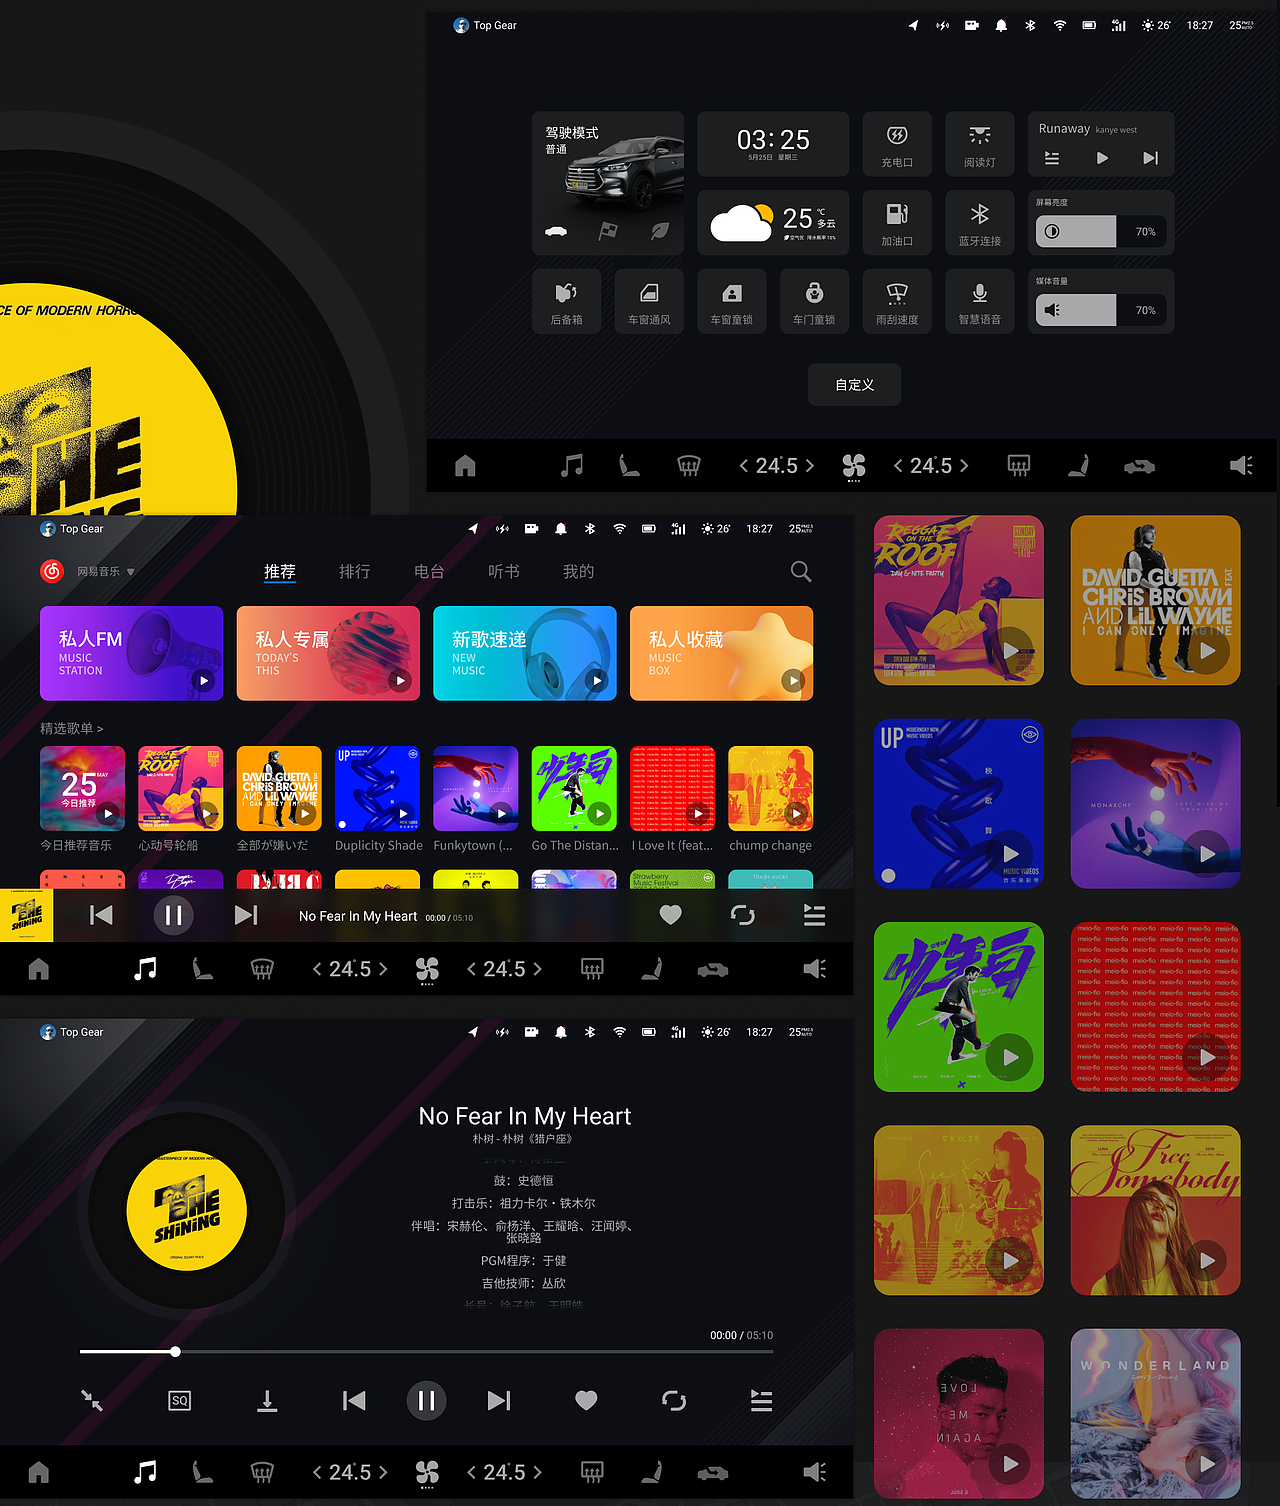Expand the 精选歌单 playlist section

[x=72, y=728]
